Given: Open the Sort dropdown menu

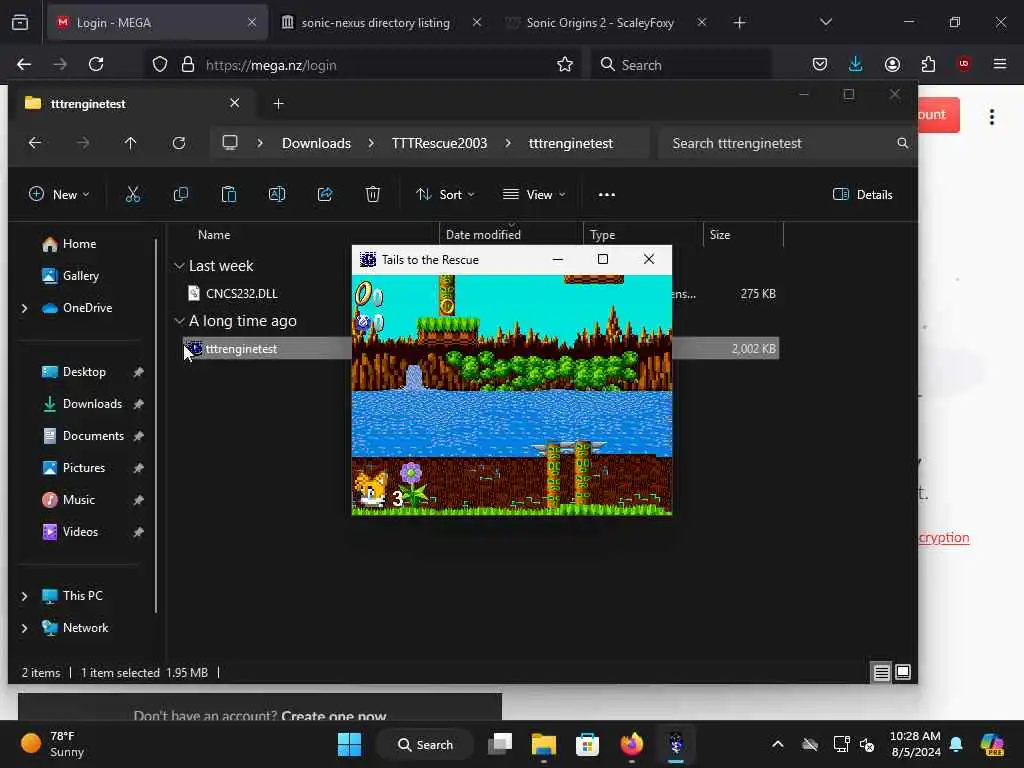Looking at the screenshot, I should [445, 195].
